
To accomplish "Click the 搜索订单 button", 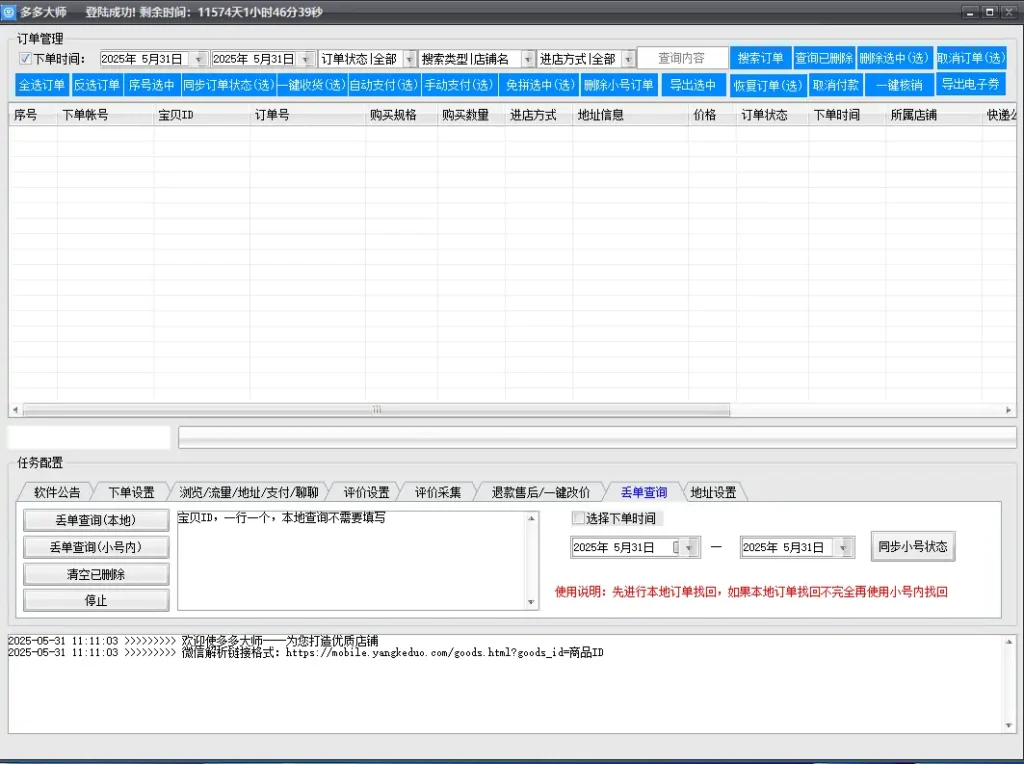I will coord(761,58).
